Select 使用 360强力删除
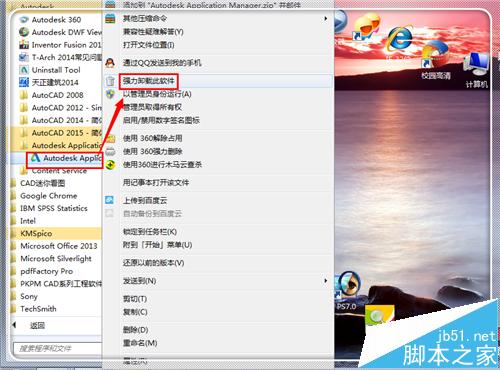Viewport: 500px width, 370px height. (x=218, y=151)
